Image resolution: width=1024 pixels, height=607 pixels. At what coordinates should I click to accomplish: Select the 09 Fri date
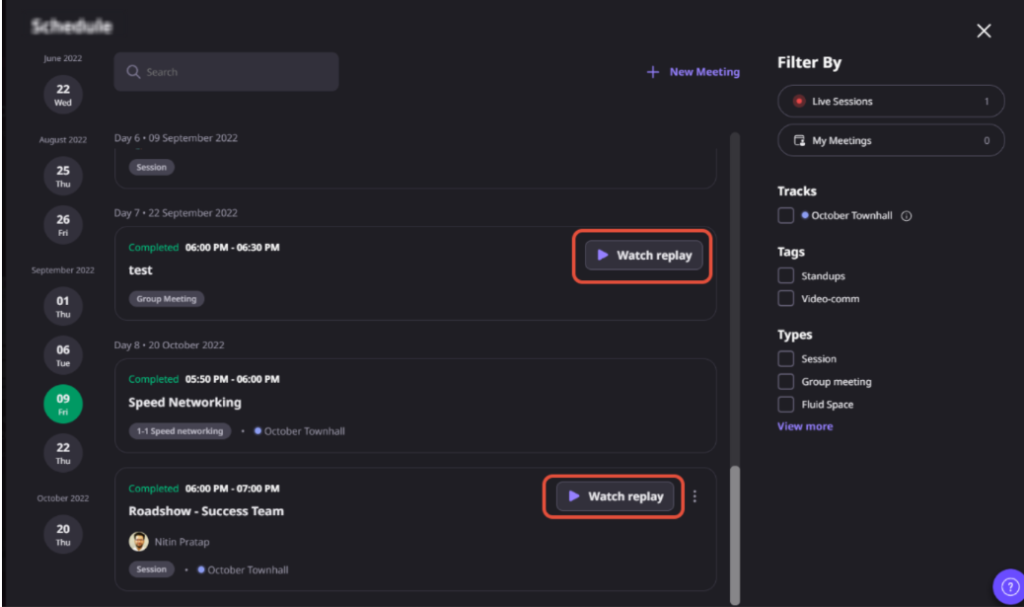(63, 404)
